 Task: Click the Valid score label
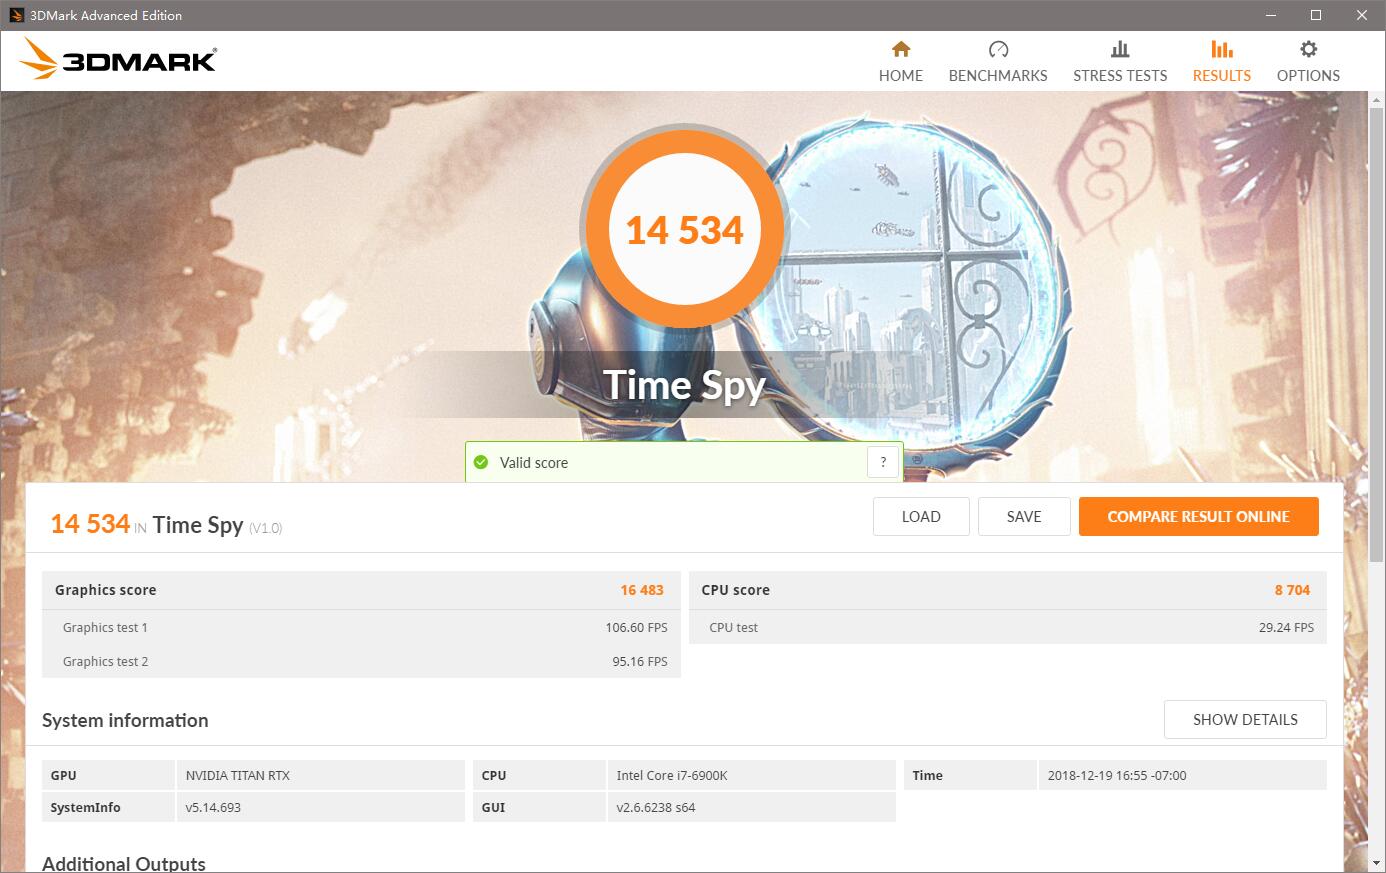(534, 462)
